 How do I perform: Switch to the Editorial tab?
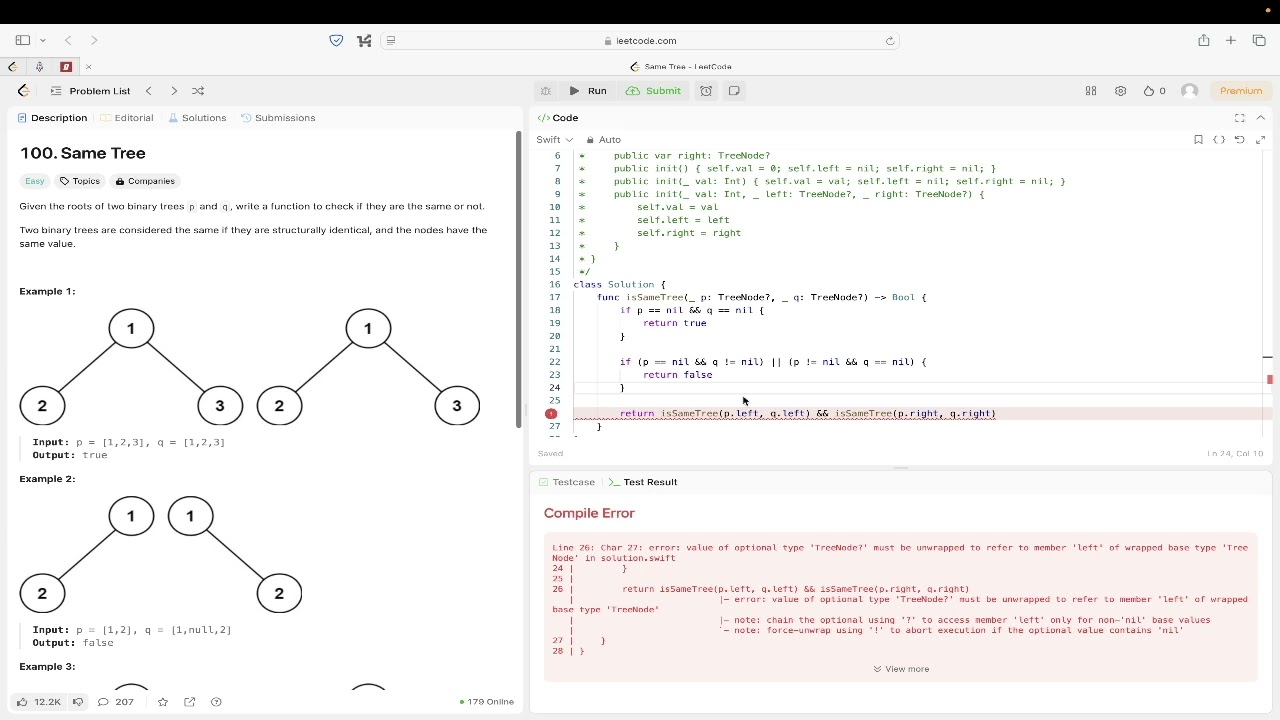pyautogui.click(x=127, y=118)
